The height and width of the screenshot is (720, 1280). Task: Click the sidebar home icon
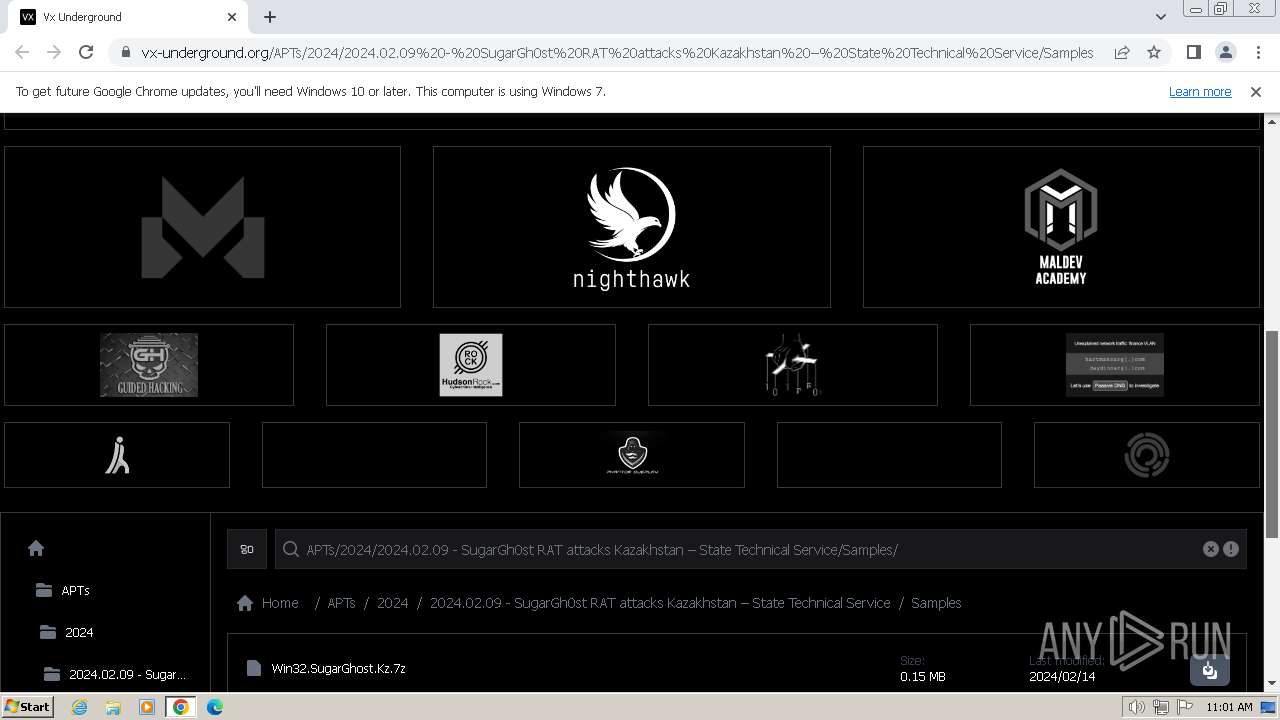tap(36, 548)
